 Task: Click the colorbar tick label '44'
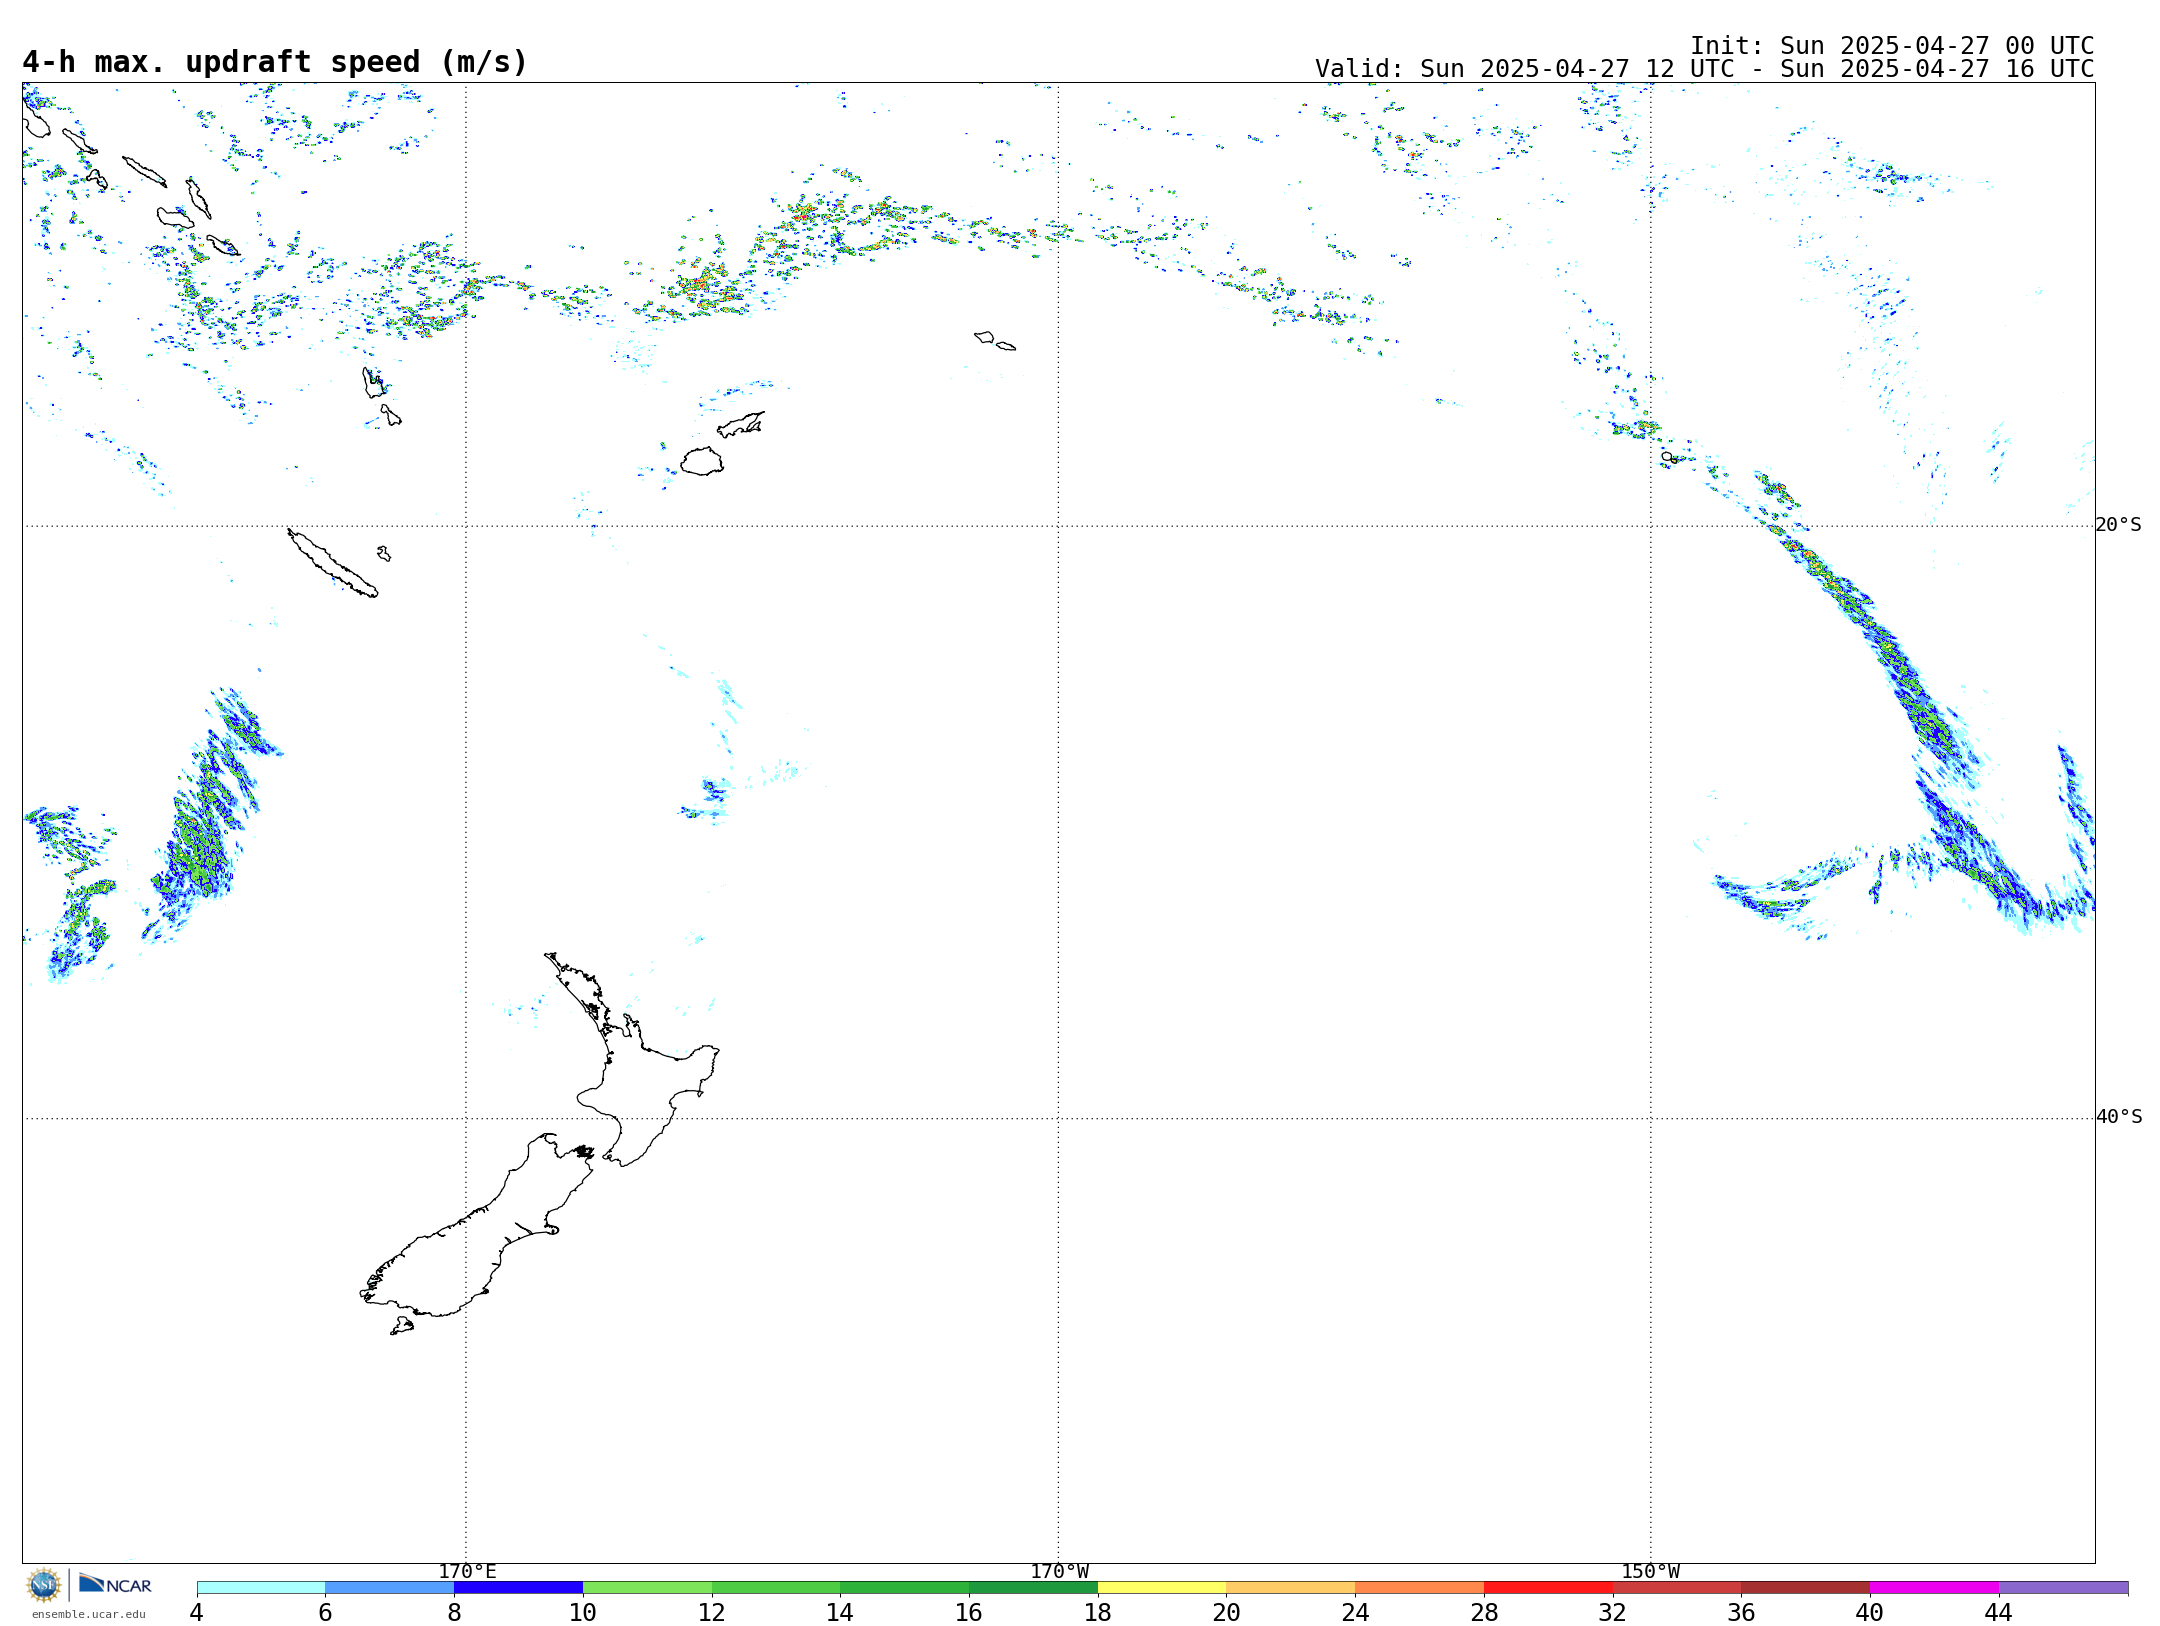[x=1998, y=1613]
